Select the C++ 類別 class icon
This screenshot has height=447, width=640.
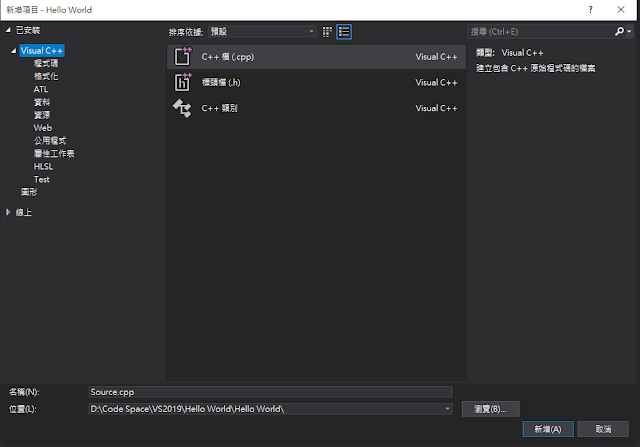(x=182, y=108)
